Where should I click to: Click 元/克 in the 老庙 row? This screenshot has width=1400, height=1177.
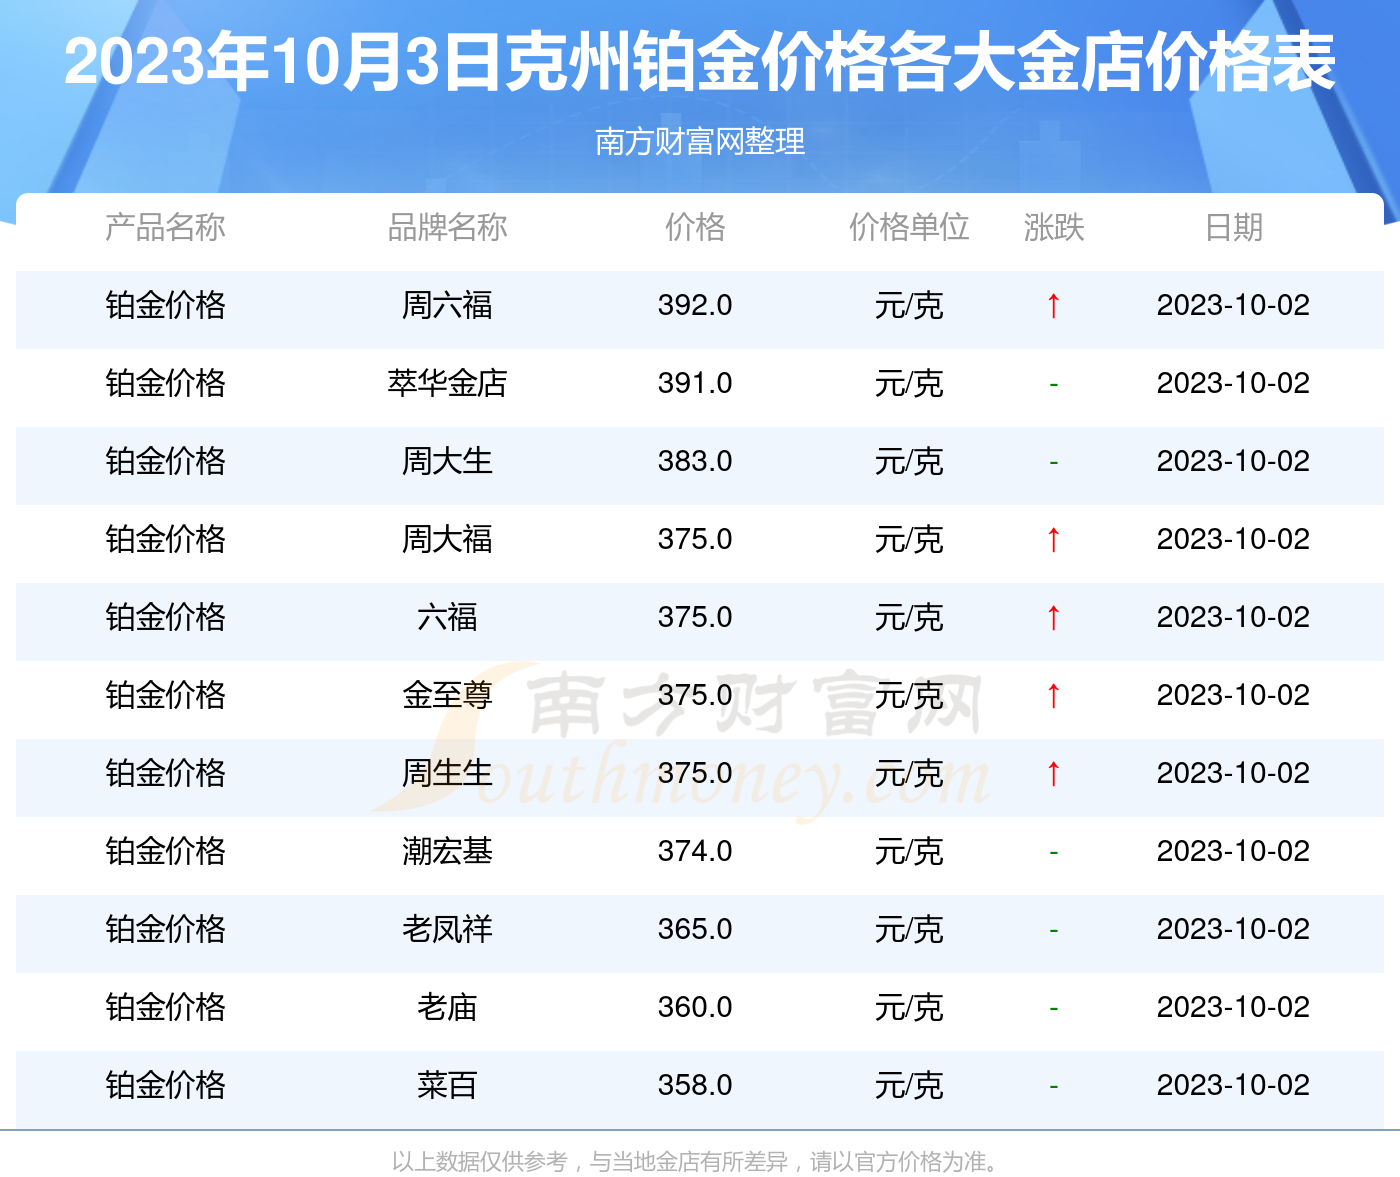(909, 1008)
